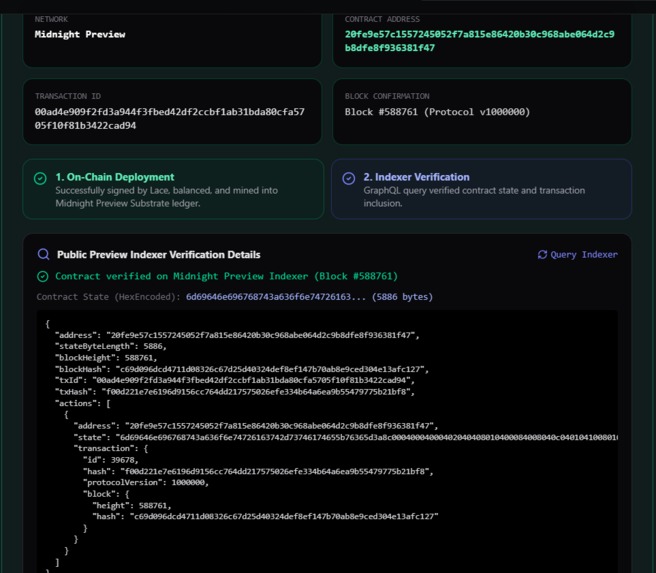Click the BLOCK CONFIRMATION label

click(x=387, y=96)
